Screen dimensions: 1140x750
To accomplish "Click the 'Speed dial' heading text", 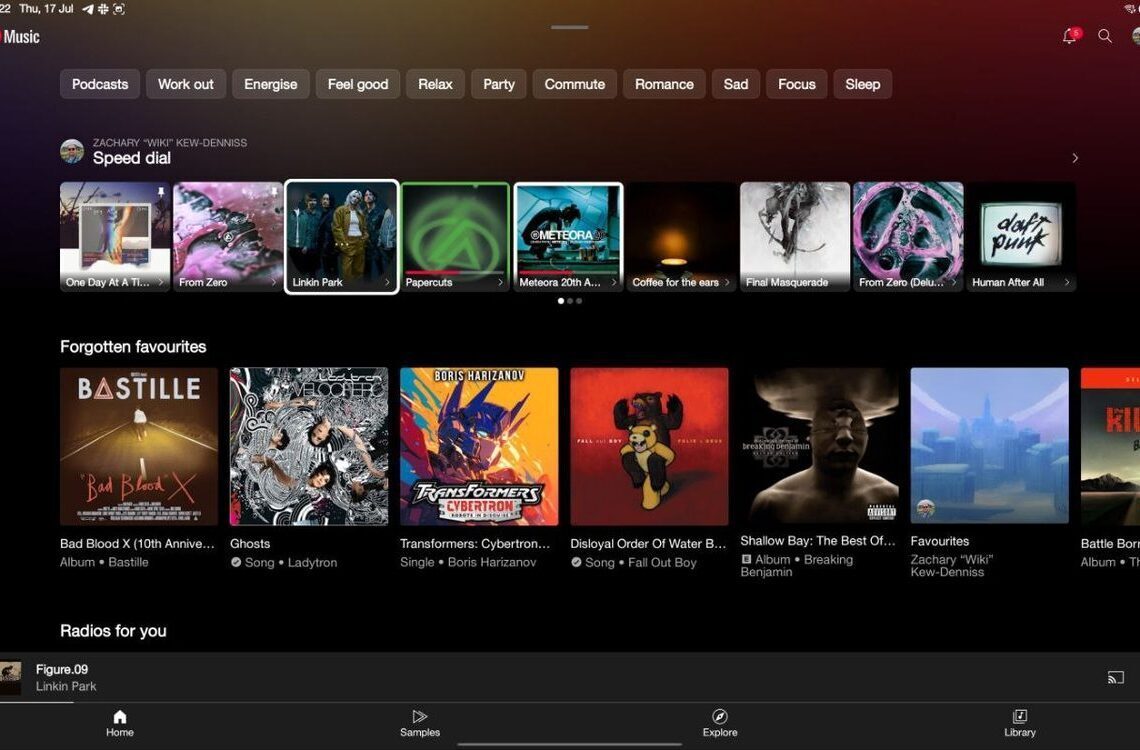I will [132, 158].
